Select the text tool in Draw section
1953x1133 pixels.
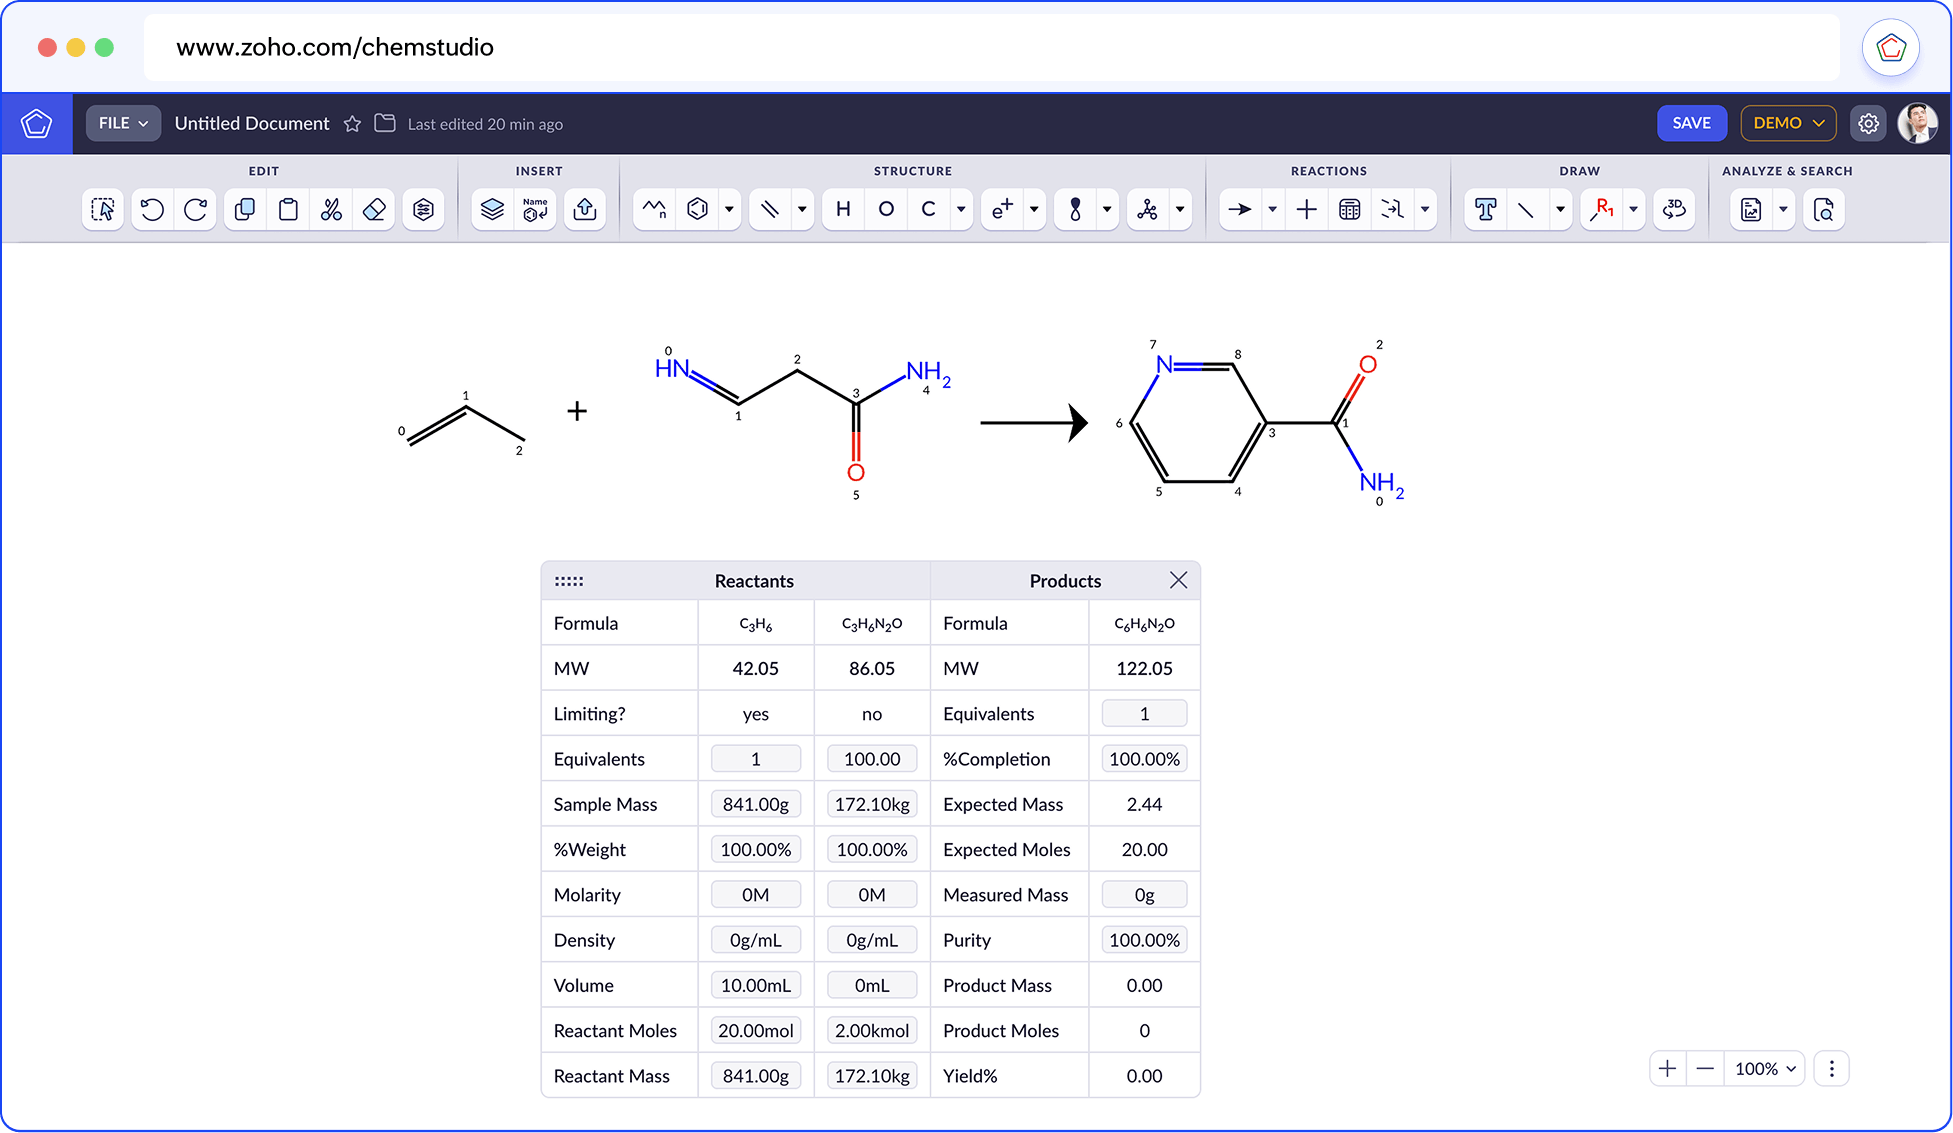point(1485,209)
